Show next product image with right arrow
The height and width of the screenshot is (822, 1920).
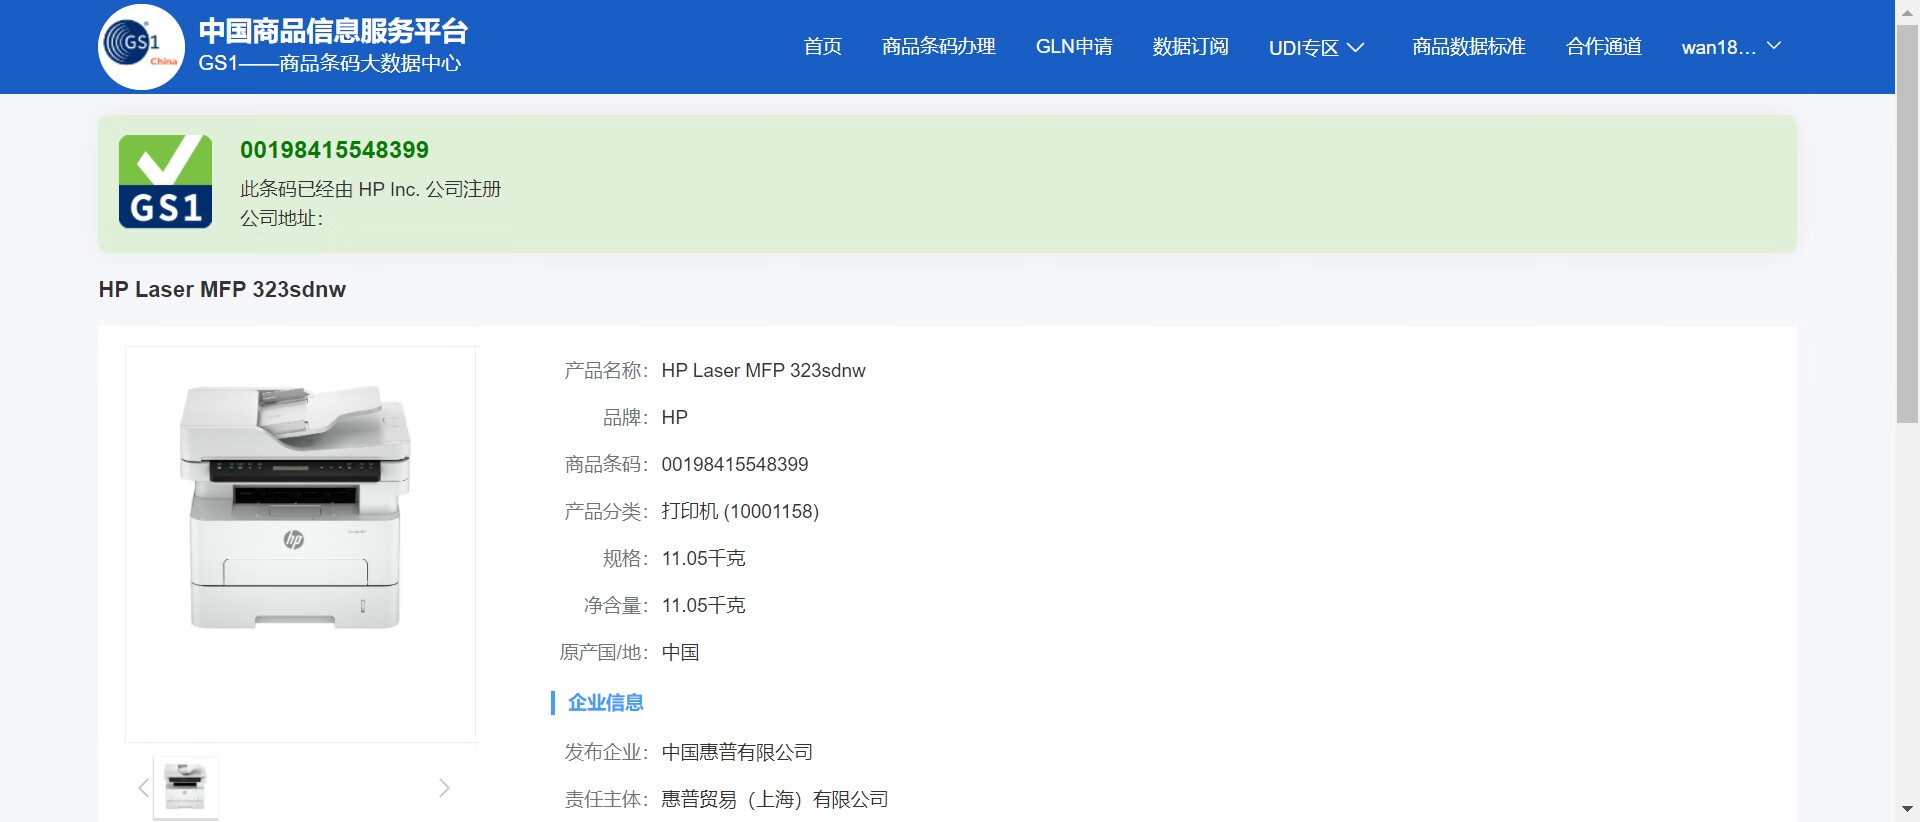[x=445, y=788]
